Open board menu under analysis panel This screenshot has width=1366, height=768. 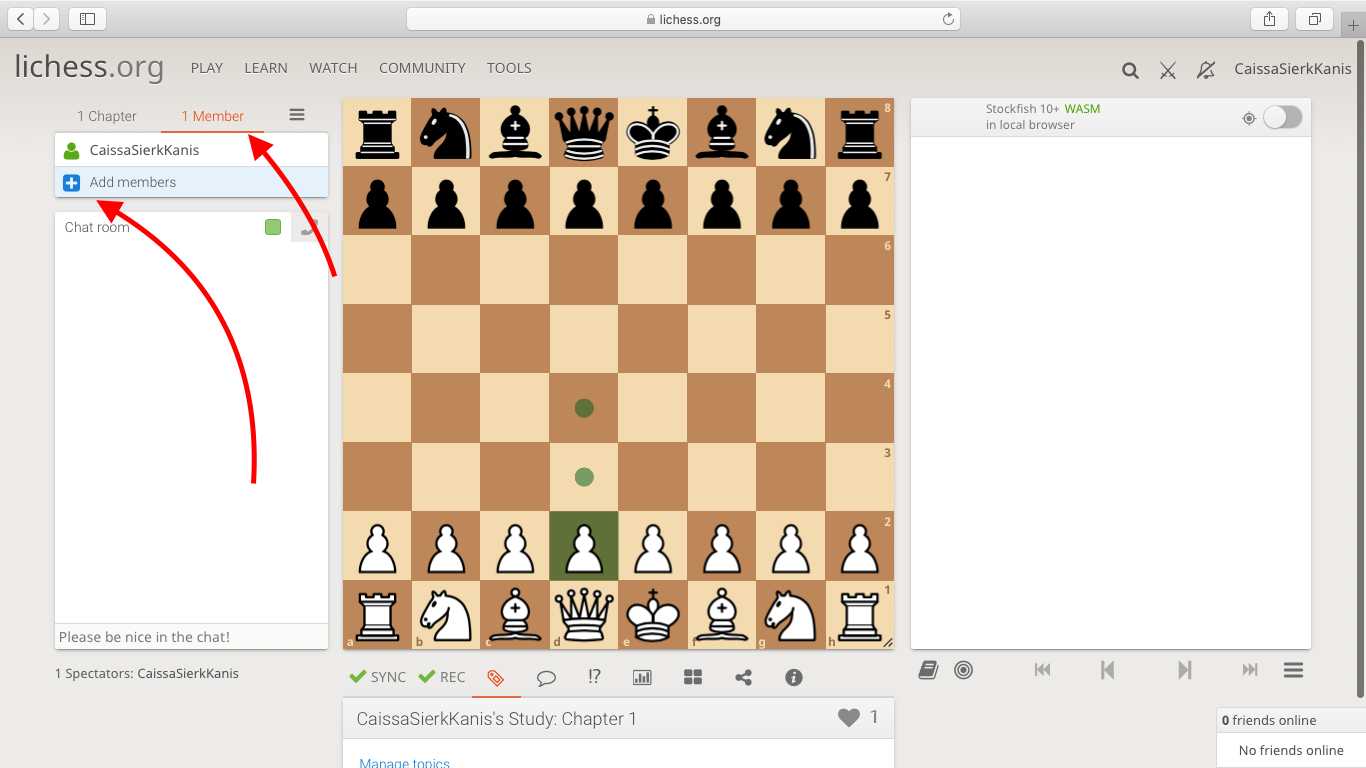click(1293, 670)
